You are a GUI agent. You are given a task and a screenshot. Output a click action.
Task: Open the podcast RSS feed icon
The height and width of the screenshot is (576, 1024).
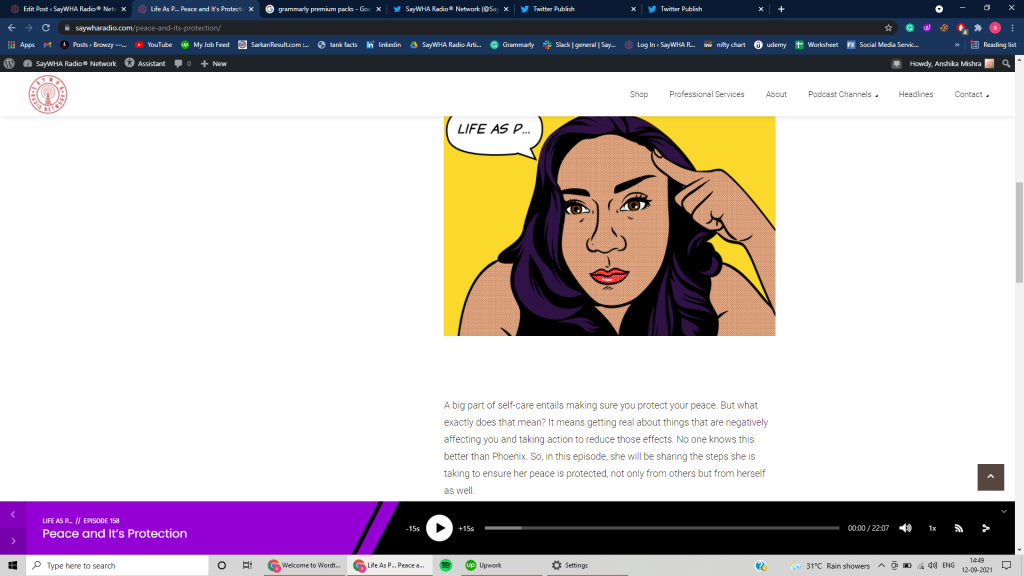[959, 528]
